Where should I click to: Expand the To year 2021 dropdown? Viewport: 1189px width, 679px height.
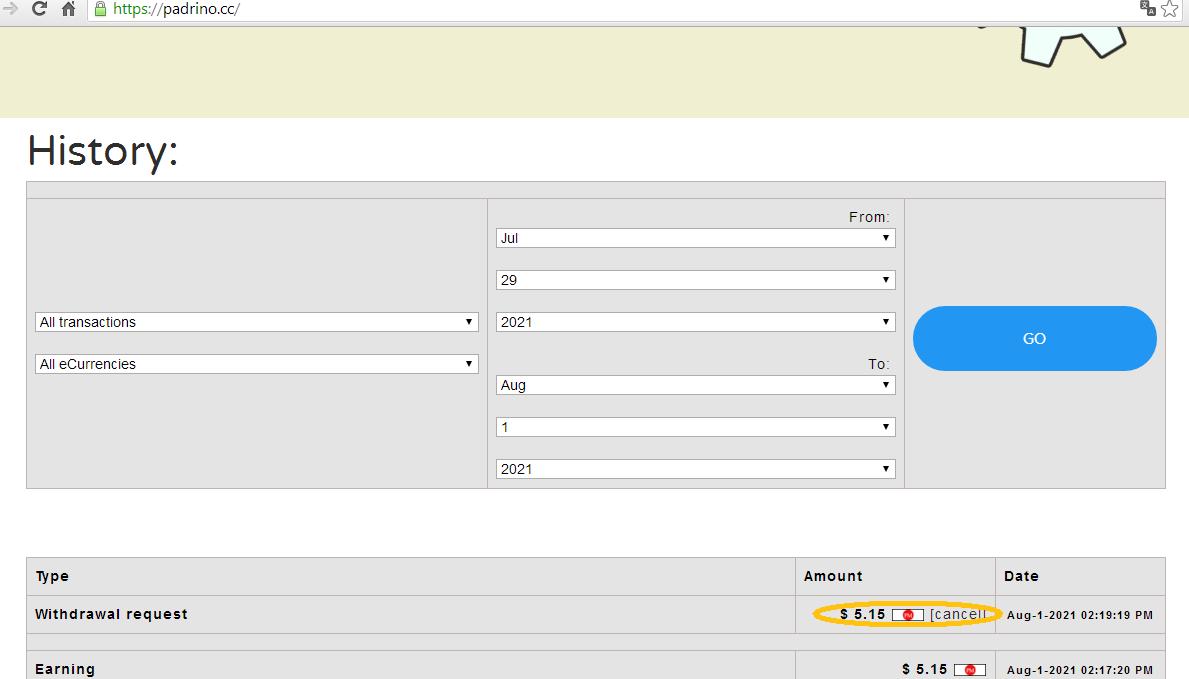click(695, 469)
